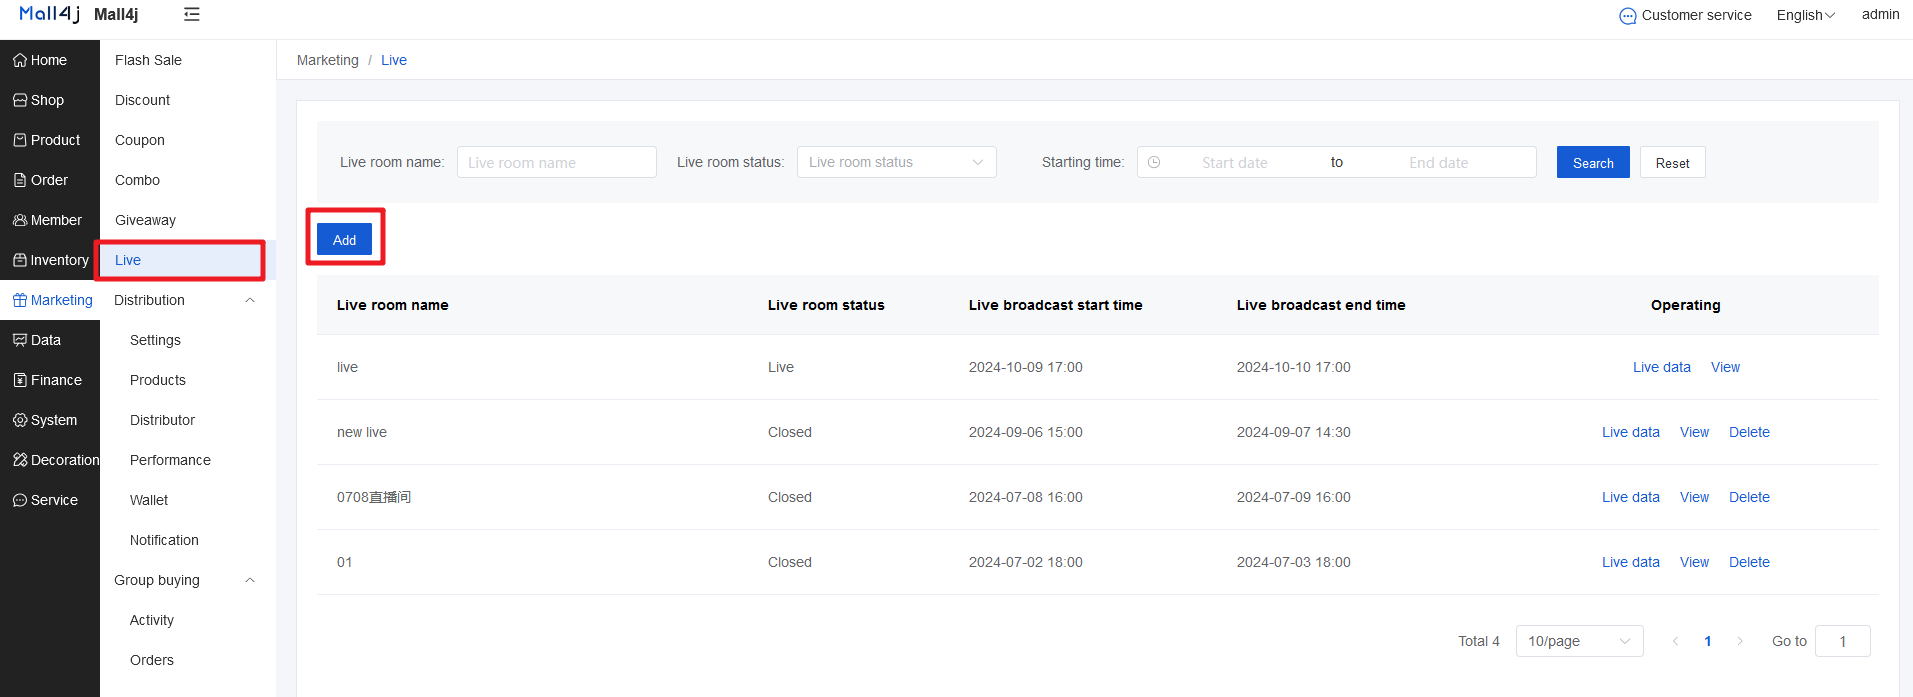The width and height of the screenshot is (1913, 697).
Task: Delete the 0708 room
Action: click(x=1749, y=497)
